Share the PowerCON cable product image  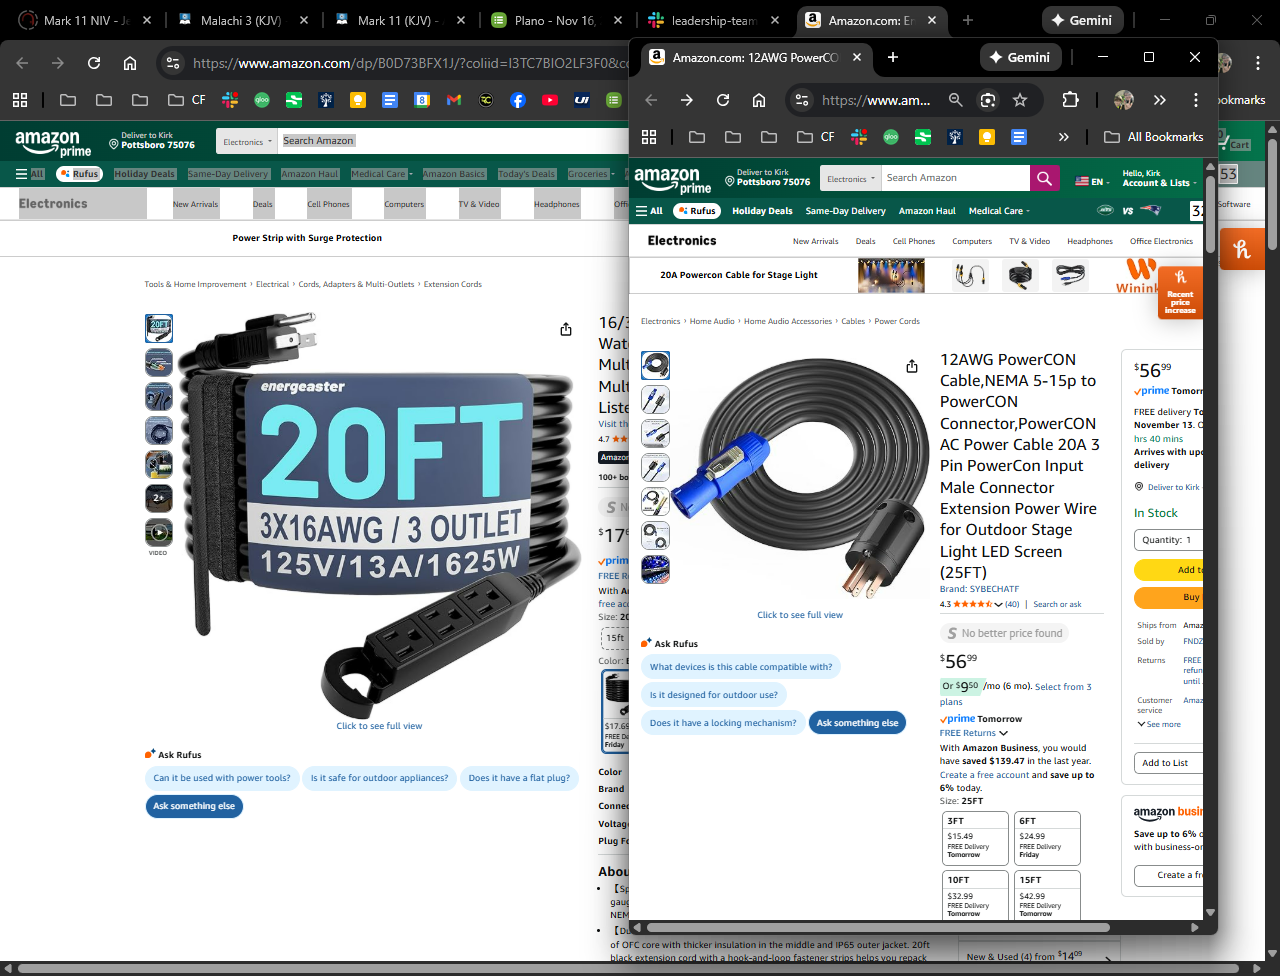pos(911,367)
